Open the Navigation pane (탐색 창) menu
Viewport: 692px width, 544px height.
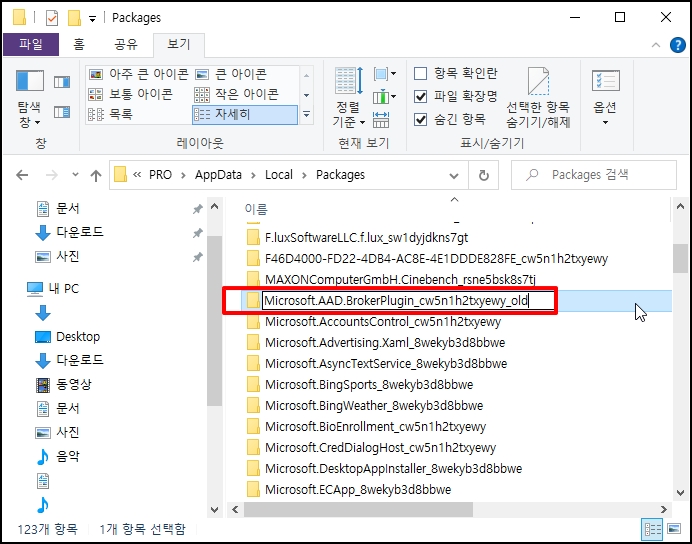[x=30, y=99]
